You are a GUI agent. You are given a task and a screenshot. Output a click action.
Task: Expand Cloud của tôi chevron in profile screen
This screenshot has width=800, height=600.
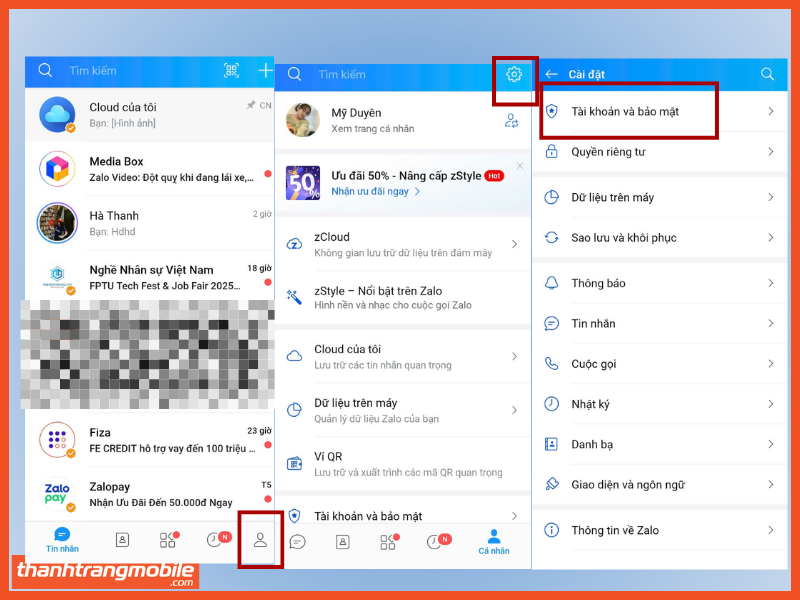click(514, 357)
